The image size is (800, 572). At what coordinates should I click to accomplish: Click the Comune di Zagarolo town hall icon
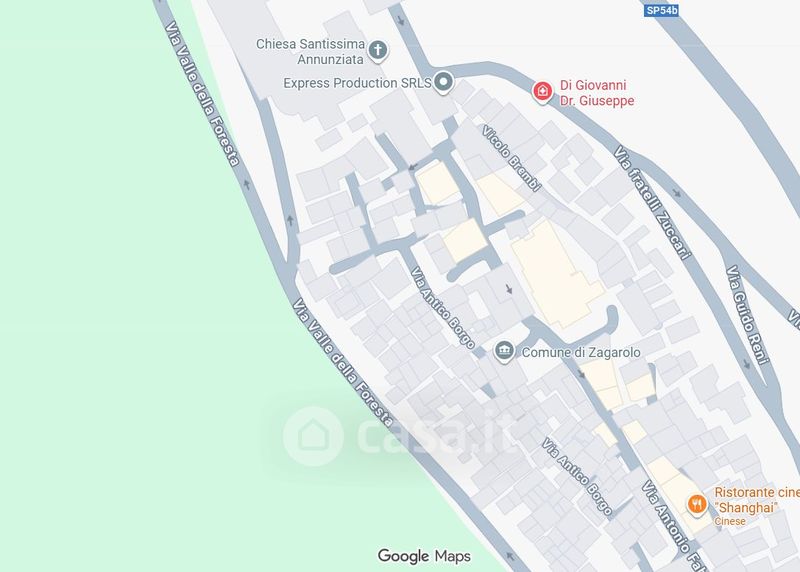pyautogui.click(x=505, y=351)
